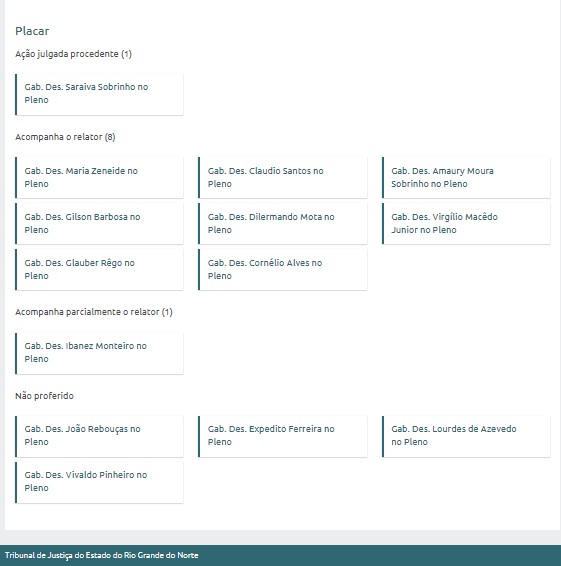Select the Acompanha parcialmente o relator heading
This screenshot has height=566, width=561.
point(94,312)
